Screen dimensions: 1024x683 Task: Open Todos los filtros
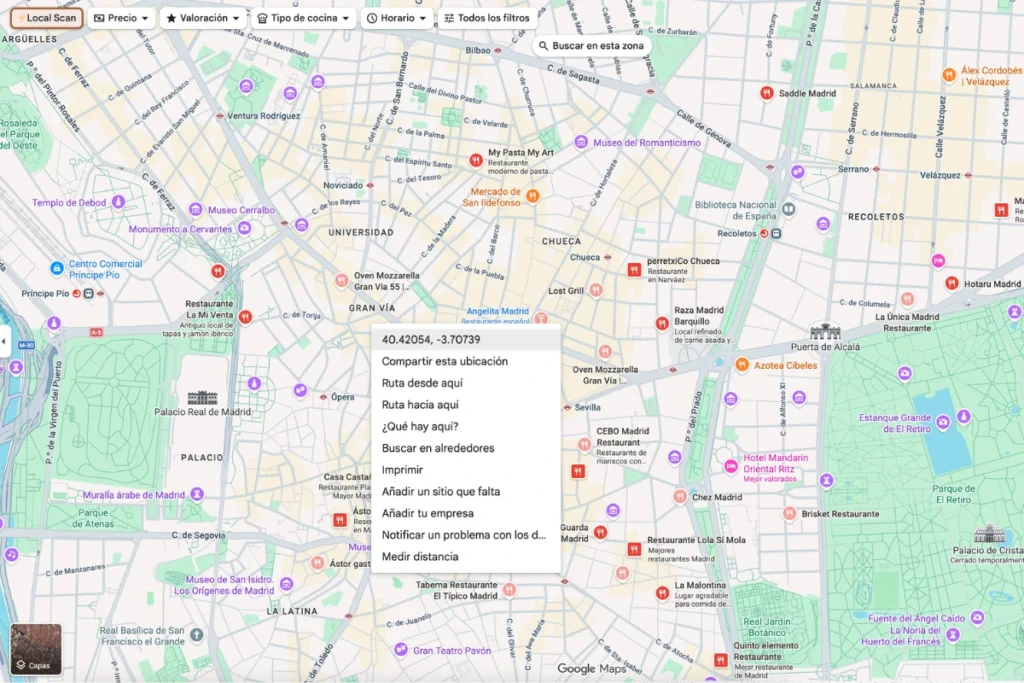point(486,17)
